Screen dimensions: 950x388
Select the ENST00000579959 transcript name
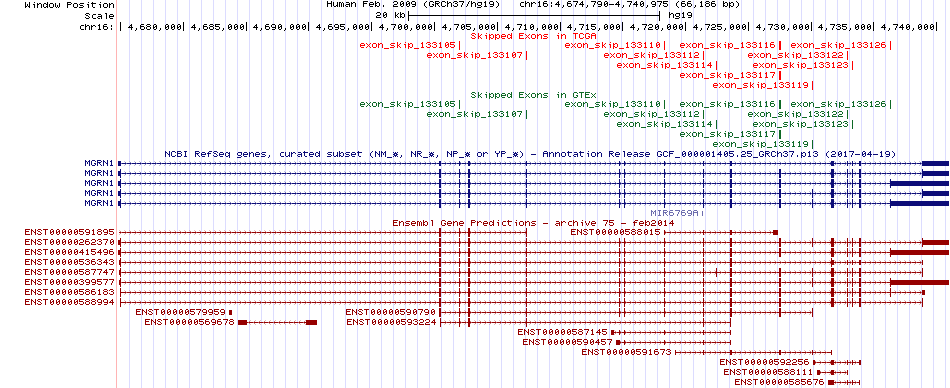click(x=181, y=312)
